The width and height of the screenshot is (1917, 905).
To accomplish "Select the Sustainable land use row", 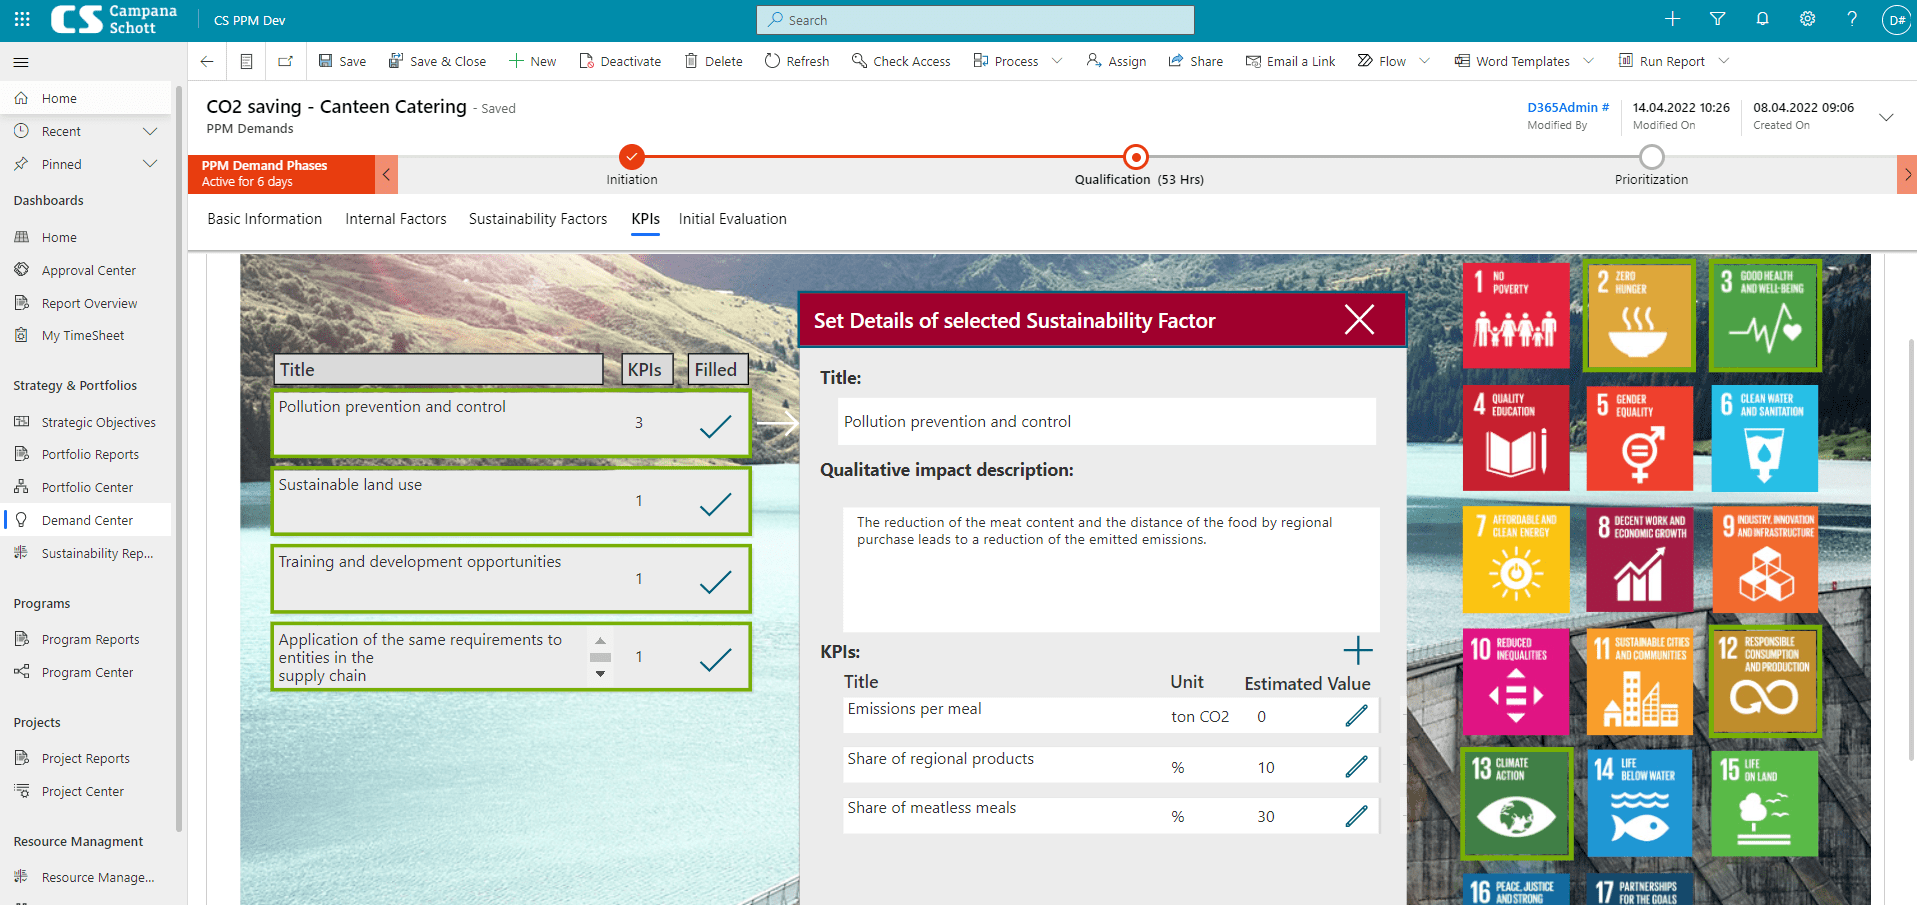I will (511, 501).
